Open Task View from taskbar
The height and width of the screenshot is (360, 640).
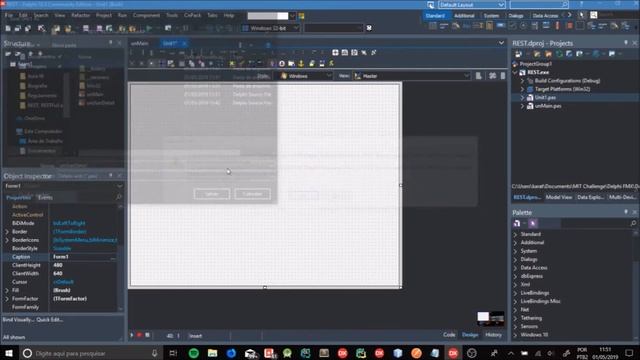pos(173,353)
